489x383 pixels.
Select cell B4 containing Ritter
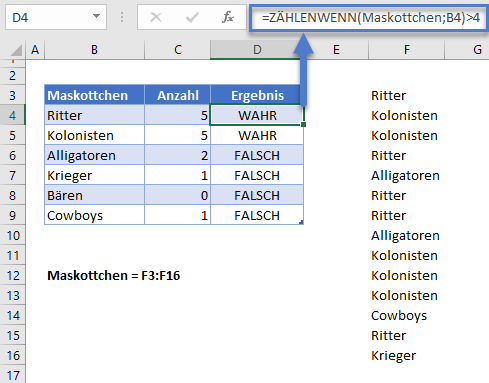click(x=94, y=115)
